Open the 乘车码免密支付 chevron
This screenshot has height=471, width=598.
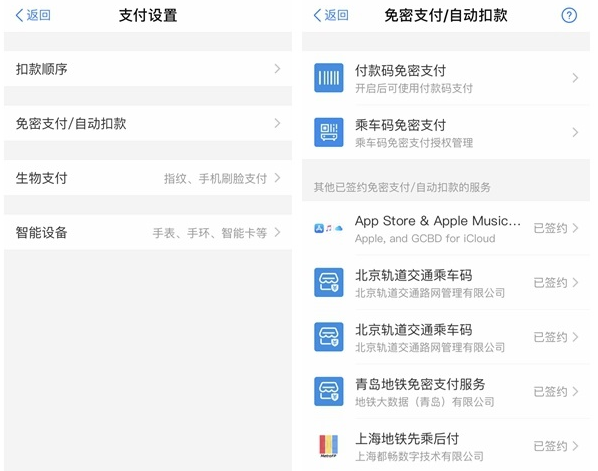point(575,132)
